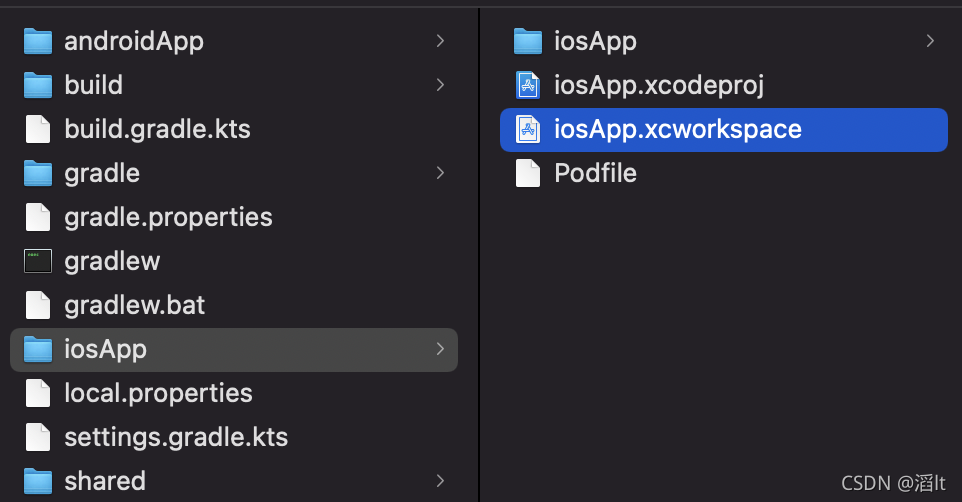The width and height of the screenshot is (962, 502).
Task: Expand the androidApp folder chevron
Action: click(x=440, y=41)
